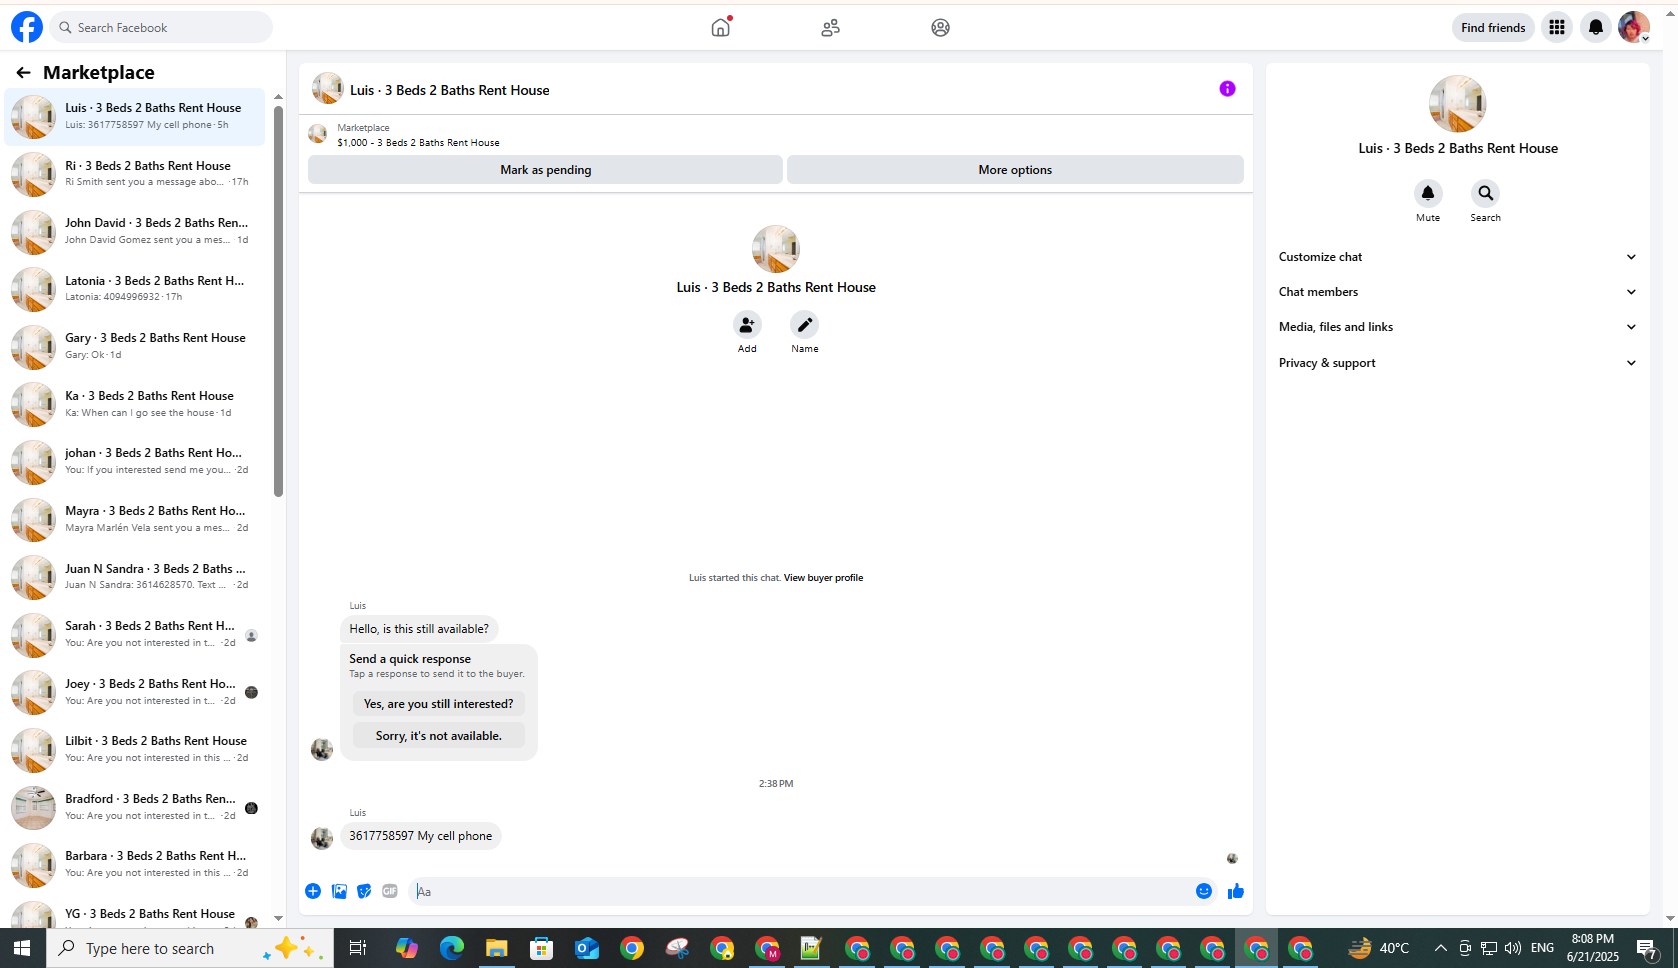Search in conversation magnifier icon

1485,193
